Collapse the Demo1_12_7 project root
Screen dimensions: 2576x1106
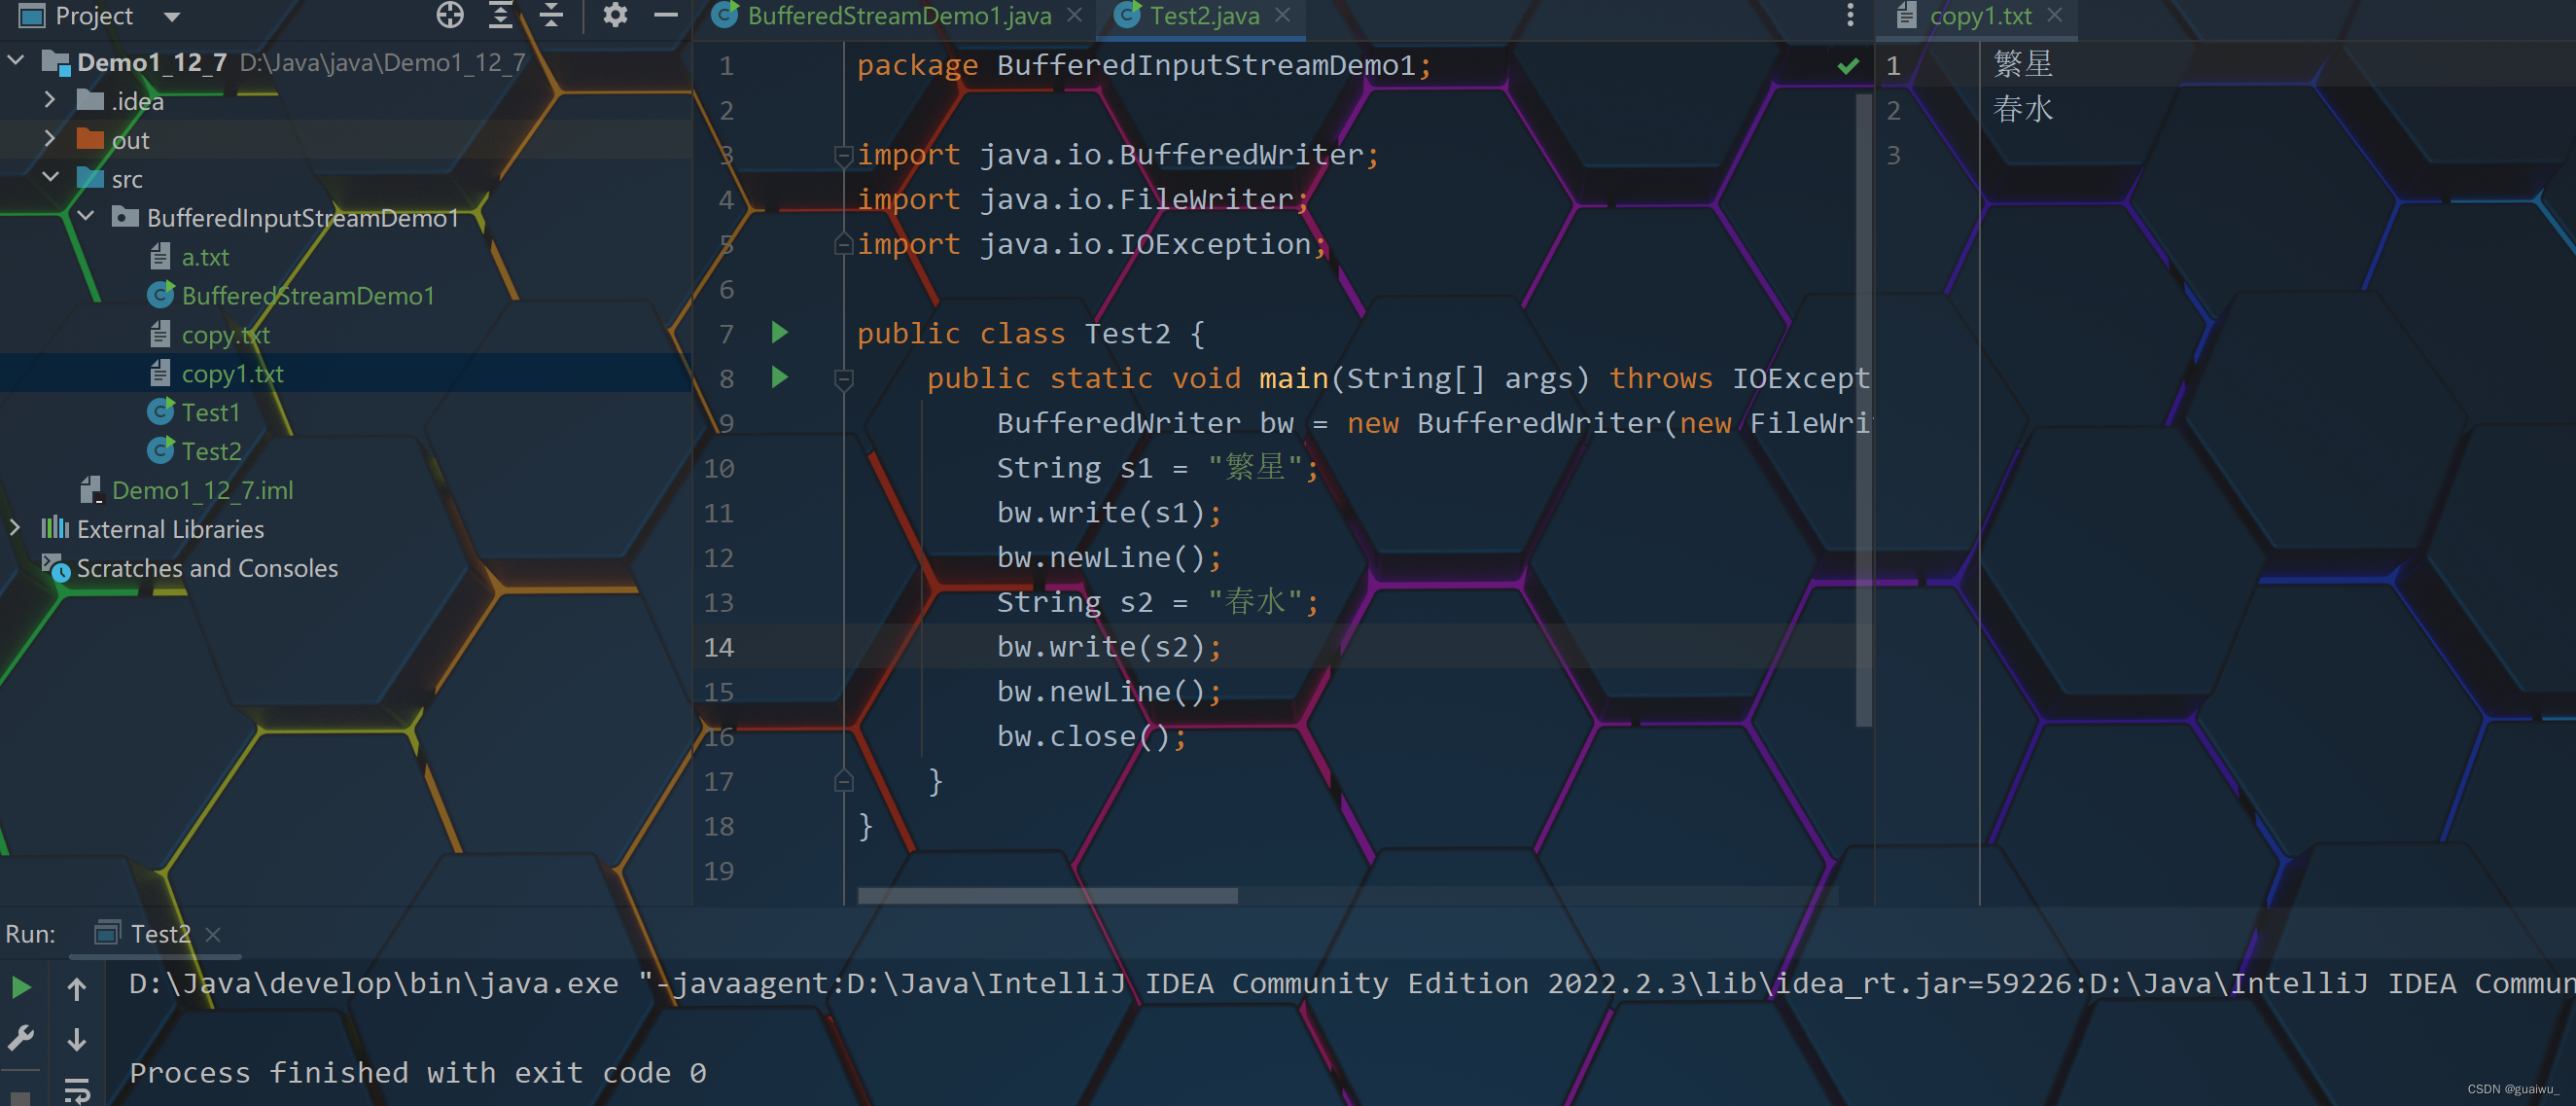(x=16, y=61)
